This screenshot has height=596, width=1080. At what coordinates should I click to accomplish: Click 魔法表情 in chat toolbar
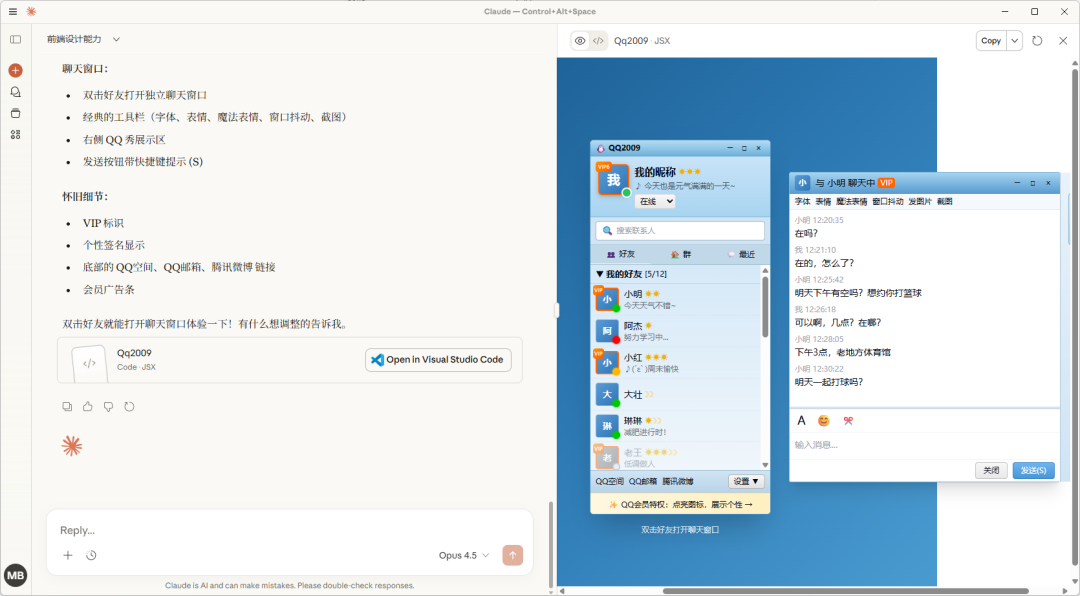[851, 201]
